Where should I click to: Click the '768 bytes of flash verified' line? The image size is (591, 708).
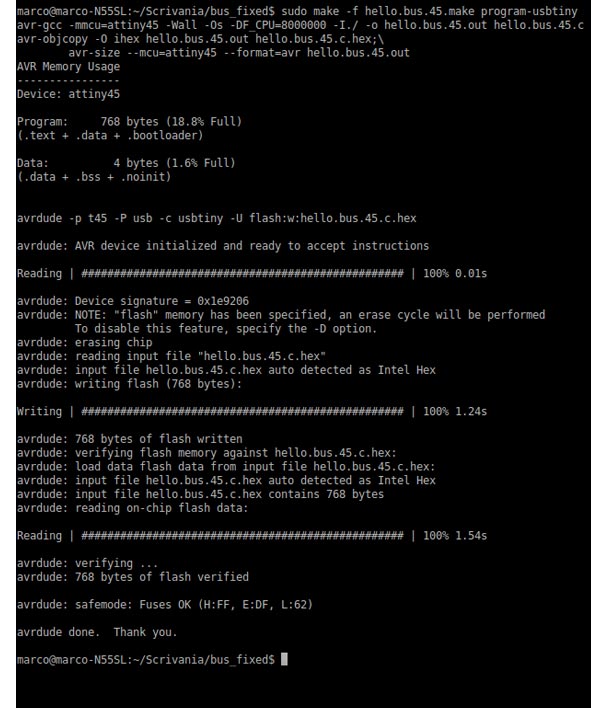133,577
